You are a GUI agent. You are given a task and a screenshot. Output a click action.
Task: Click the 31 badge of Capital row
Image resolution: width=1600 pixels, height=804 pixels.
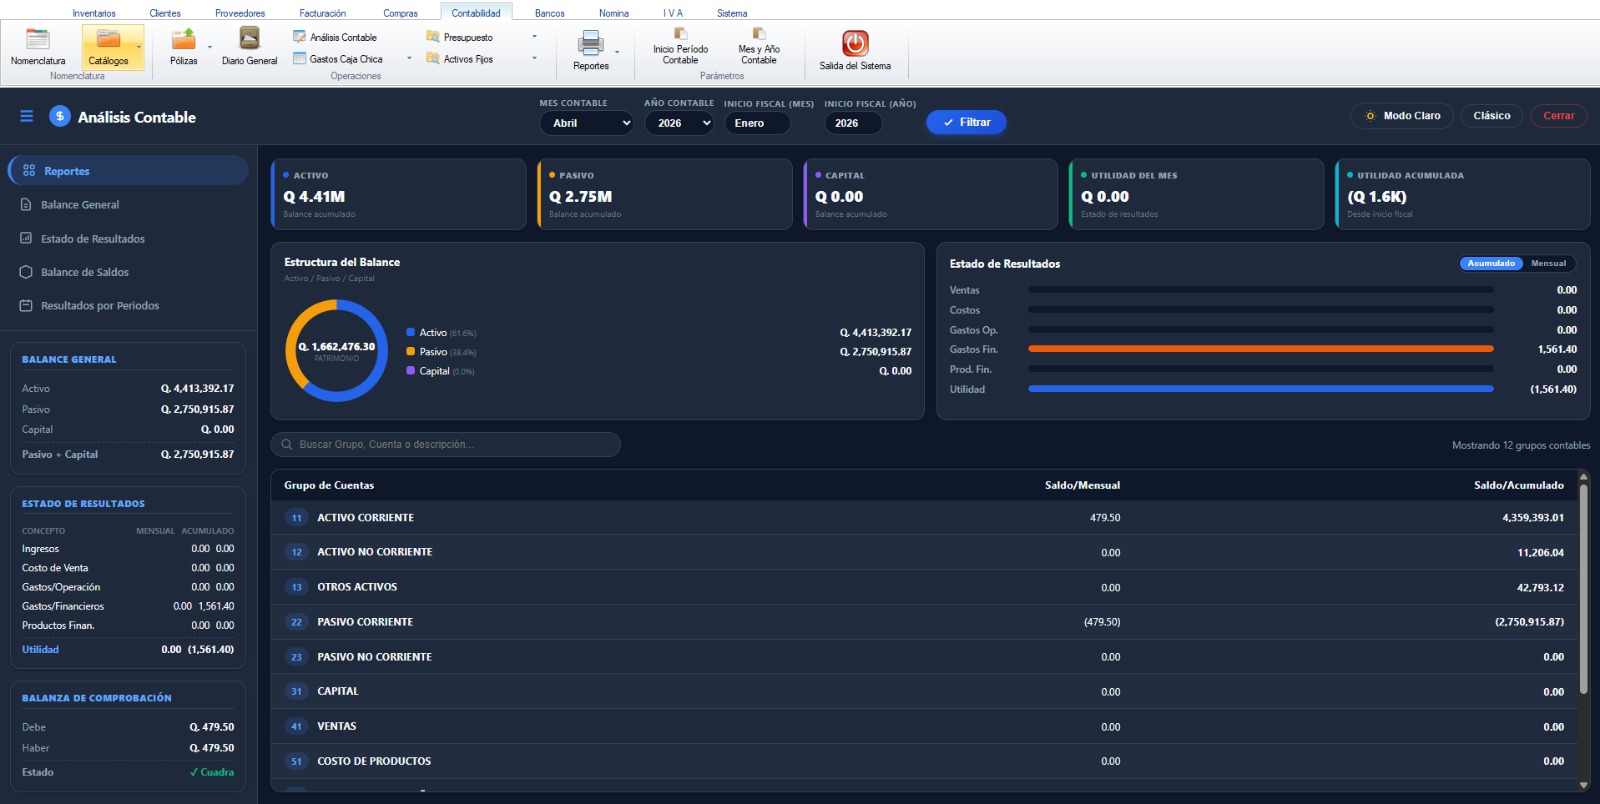click(x=296, y=692)
